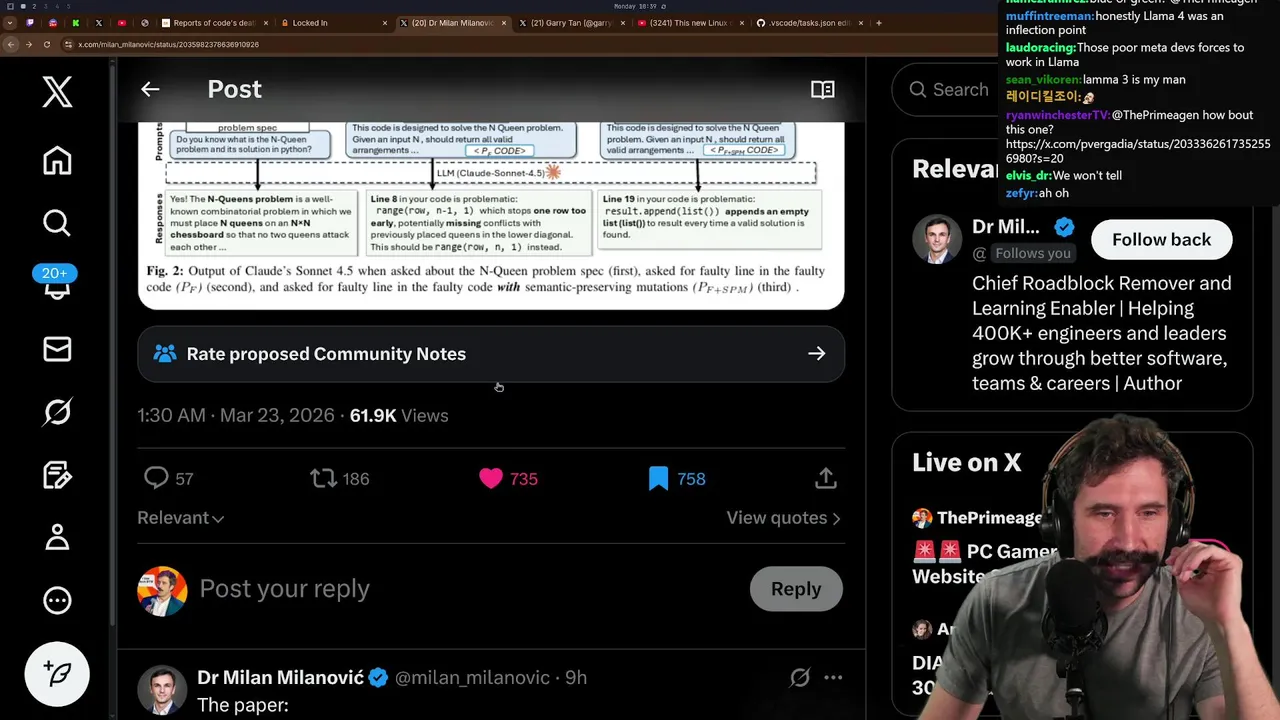Click the 1:30 AM Mar 23, 2026 timestamp
Image resolution: width=1280 pixels, height=720 pixels.
[236, 416]
